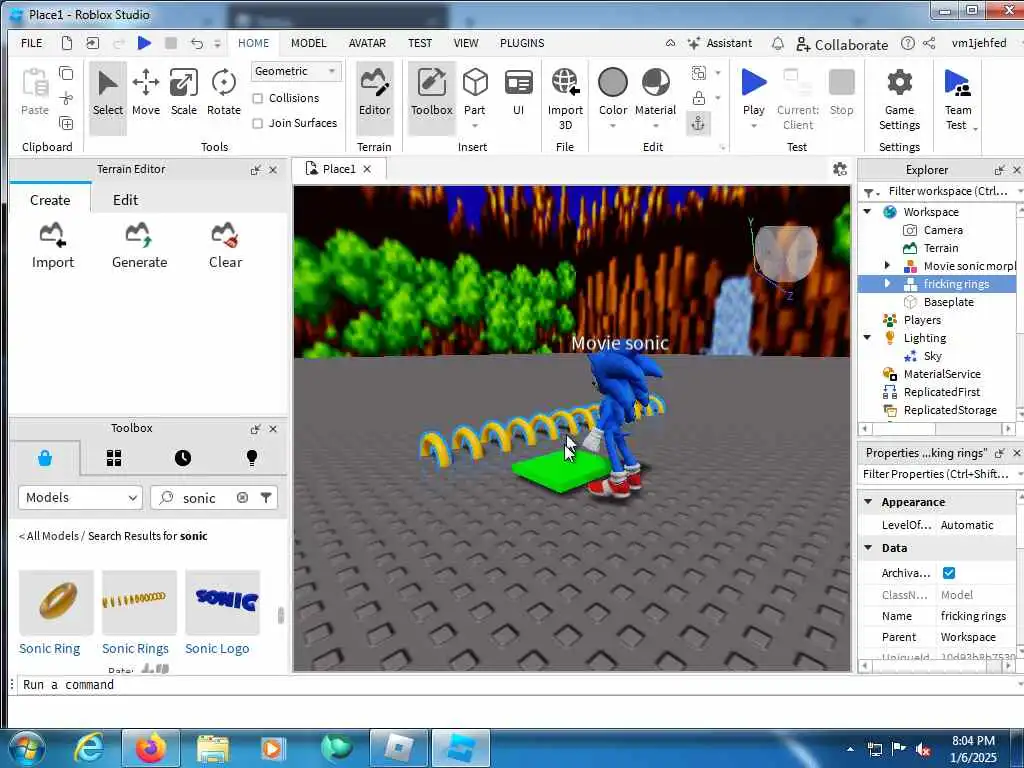The width and height of the screenshot is (1024, 768).
Task: Open the Sonic Logo model link
Action: pos(217,648)
